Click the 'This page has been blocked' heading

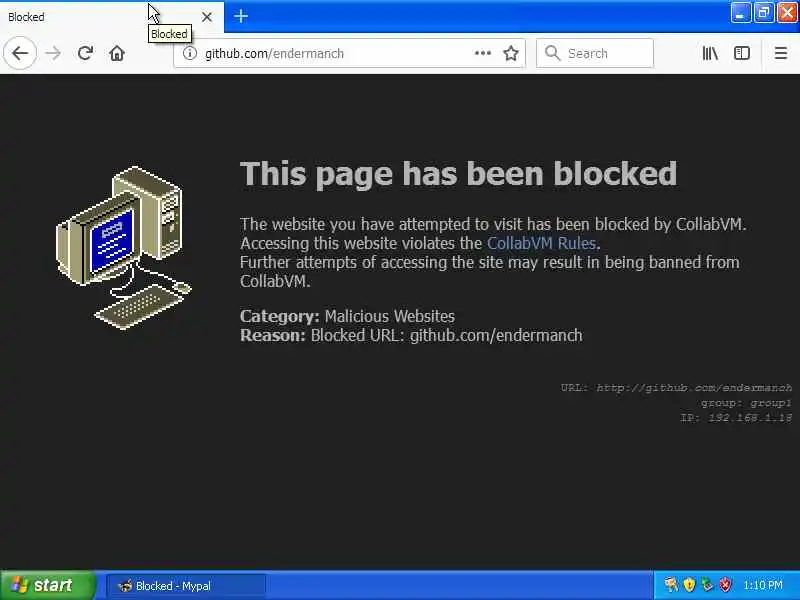[458, 174]
